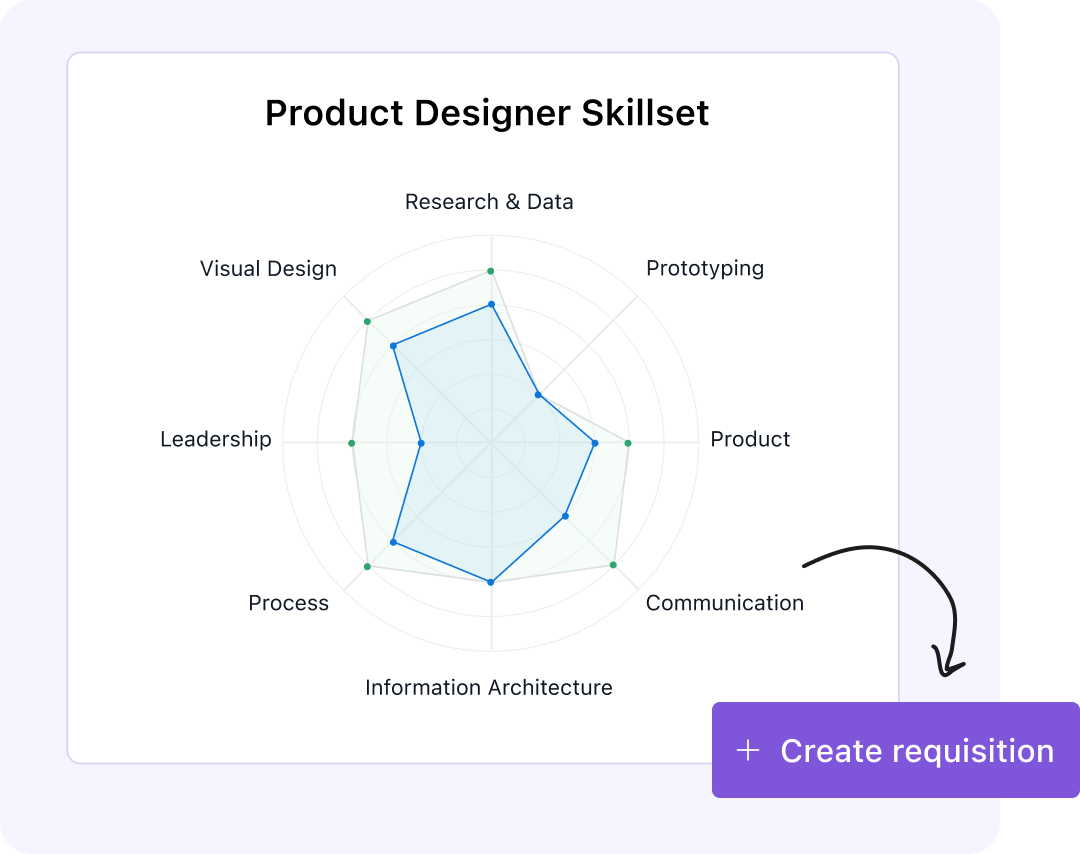Viewport: 1080px width, 854px height.
Task: Select the Product Designer Skillset title
Action: (487, 113)
